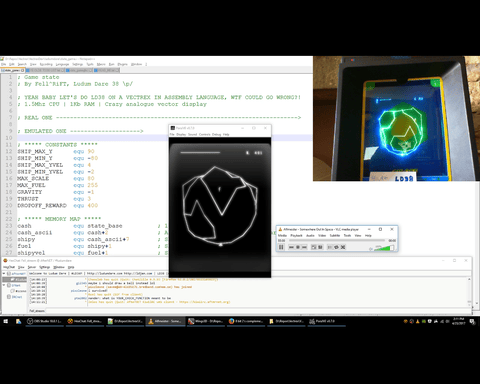The width and height of the screenshot is (480, 384).
Task: Open ParaJVE File menu
Action: pyautogui.click(x=172, y=134)
